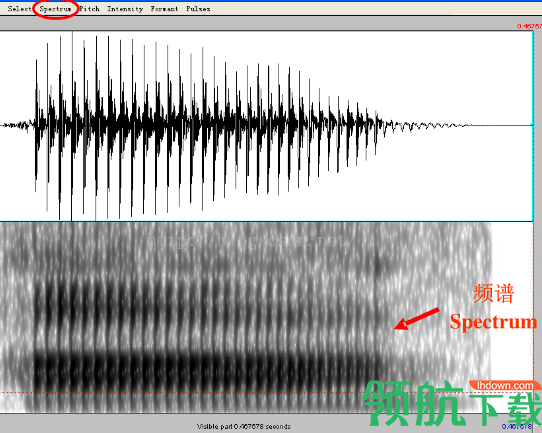Image resolution: width=542 pixels, height=433 pixels.
Task: Click the green 领航下载 logo
Action: tap(452, 404)
